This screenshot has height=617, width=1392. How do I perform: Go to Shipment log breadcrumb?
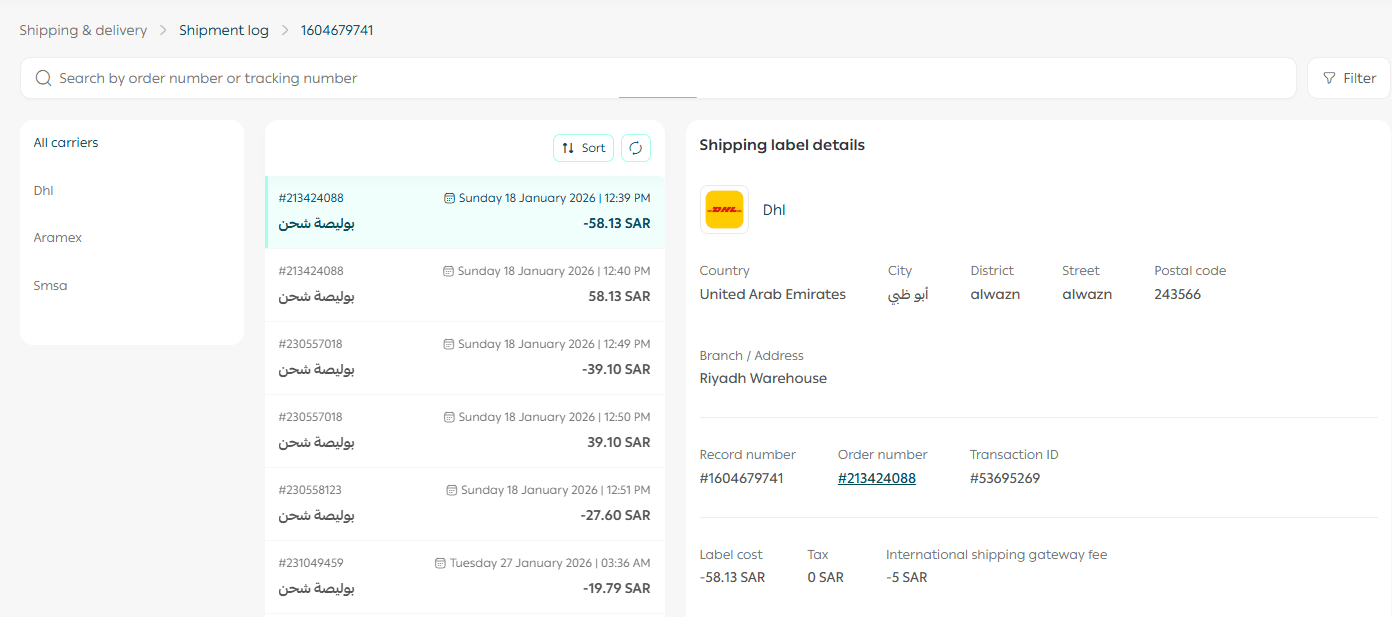224,30
